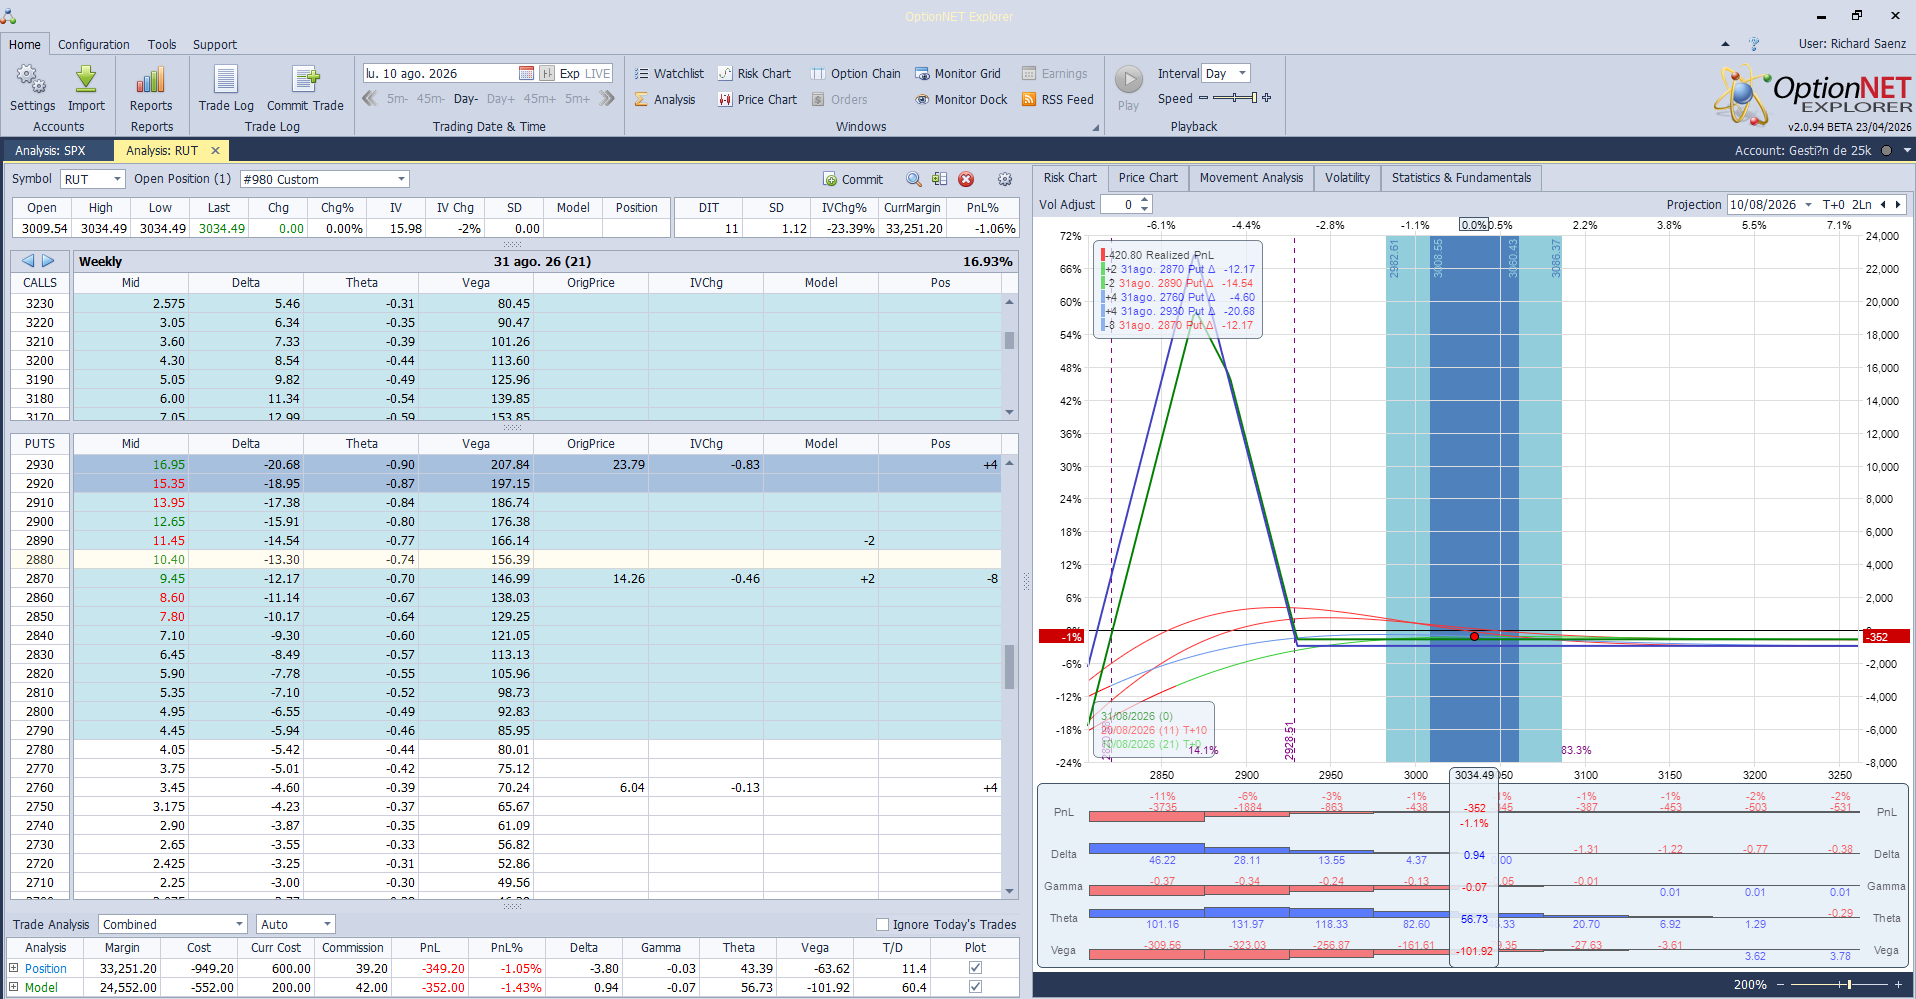Screen dimensions: 1916x999
Task: Switch to the Volatility tab
Action: tap(1347, 178)
